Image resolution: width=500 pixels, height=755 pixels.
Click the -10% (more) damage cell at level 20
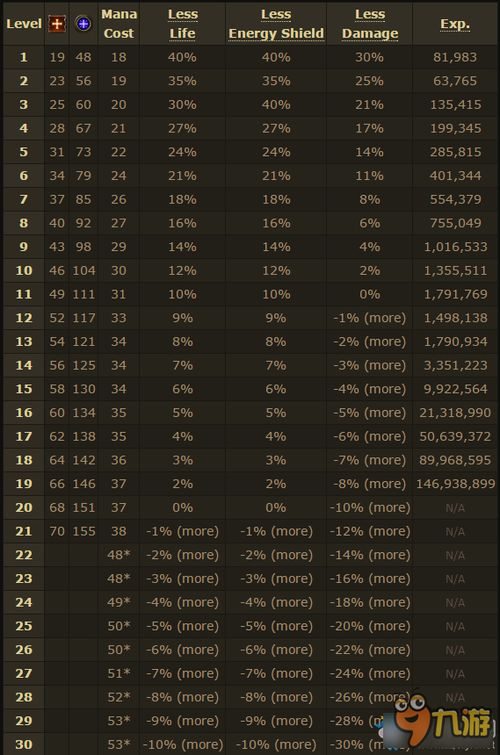click(369, 508)
